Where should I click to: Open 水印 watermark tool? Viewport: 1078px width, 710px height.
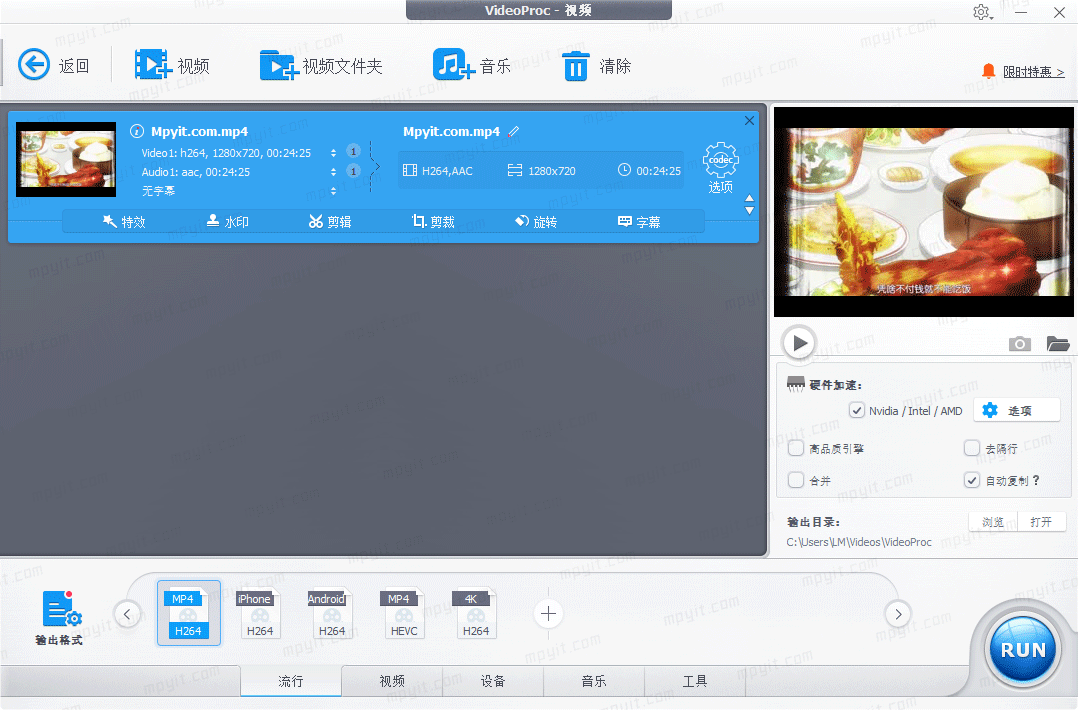click(228, 221)
